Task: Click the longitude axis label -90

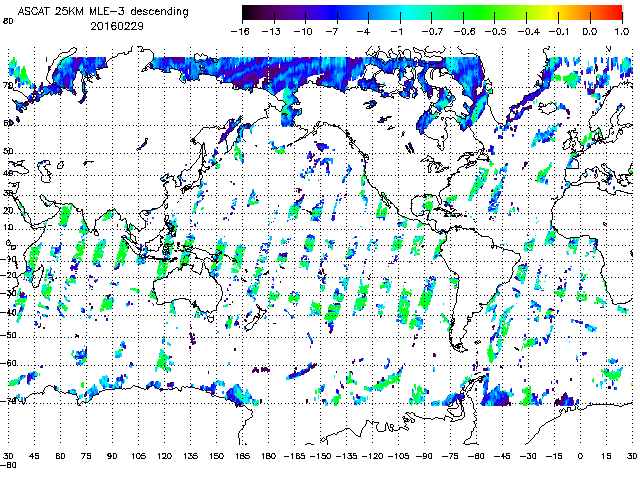Action: tap(424, 456)
